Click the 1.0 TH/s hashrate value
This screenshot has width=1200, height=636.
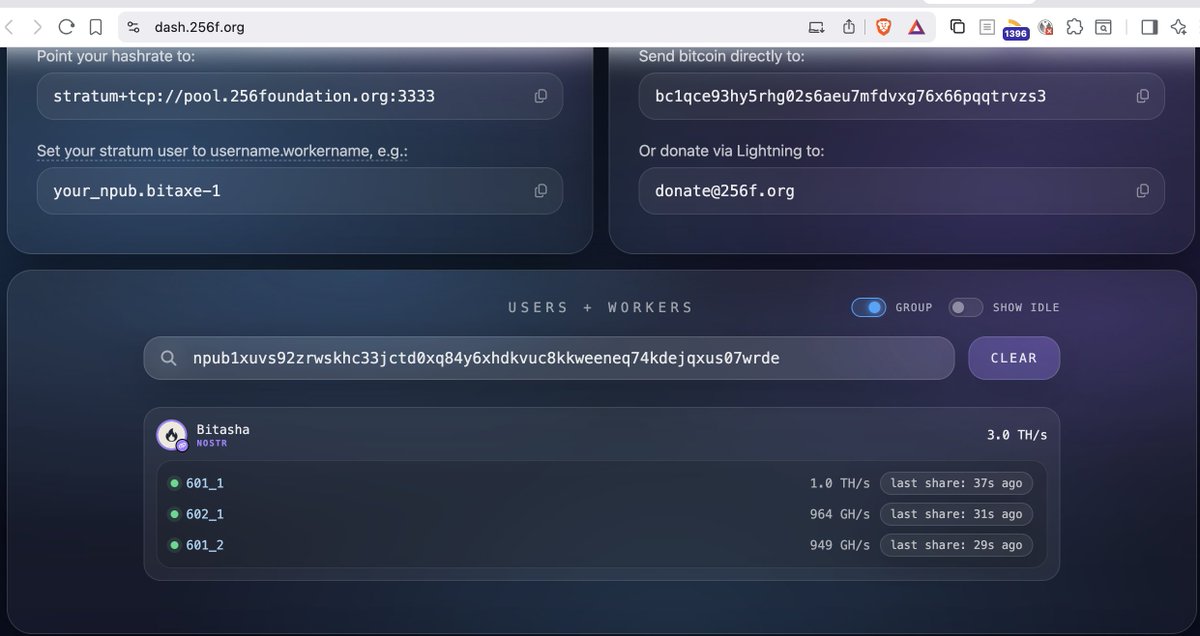pos(840,483)
